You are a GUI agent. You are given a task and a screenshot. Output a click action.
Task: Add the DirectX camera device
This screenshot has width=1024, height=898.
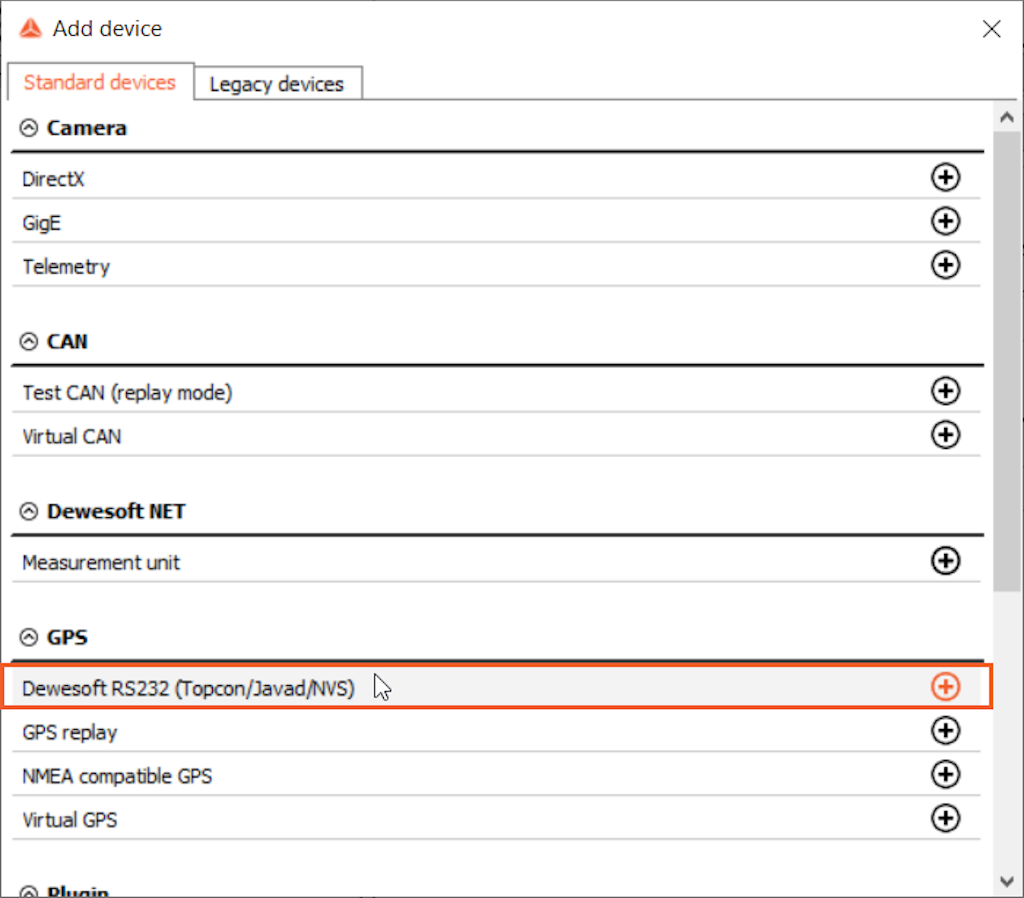(x=945, y=177)
